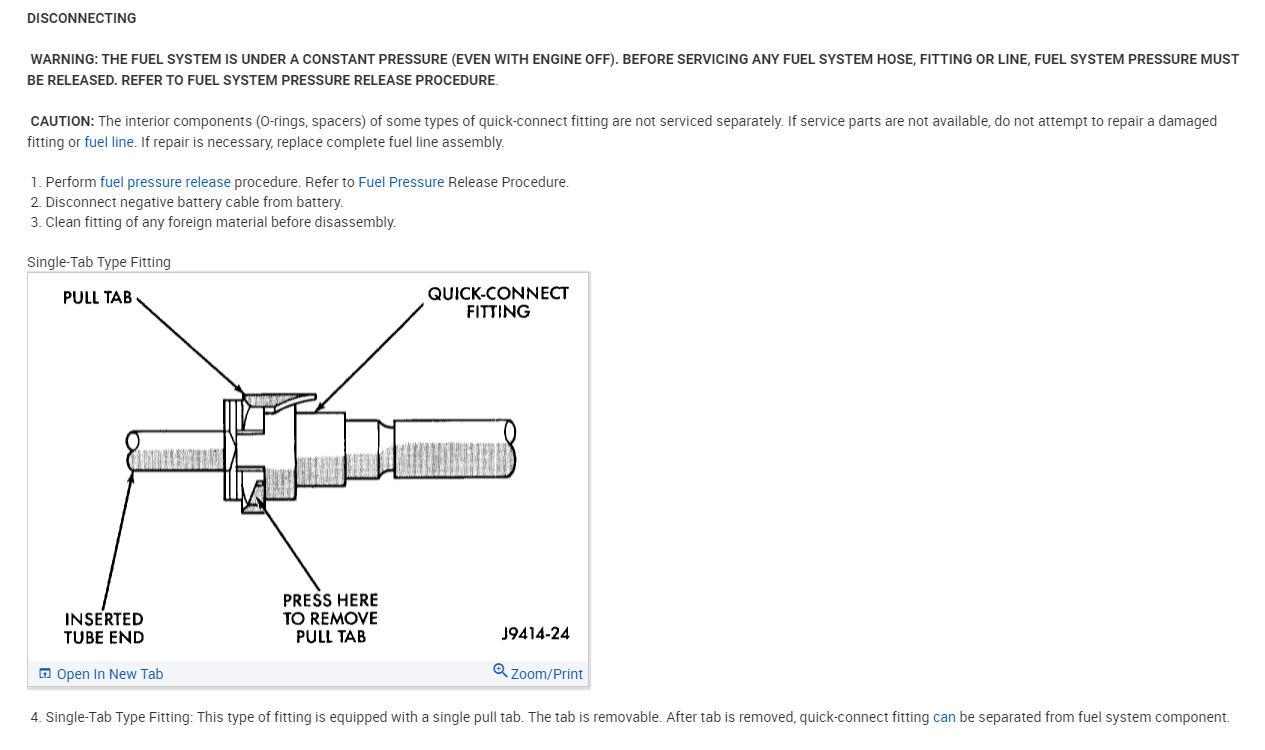Click the bold CAUTION label
Image resolution: width=1265 pixels, height=750 pixels.
(62, 121)
